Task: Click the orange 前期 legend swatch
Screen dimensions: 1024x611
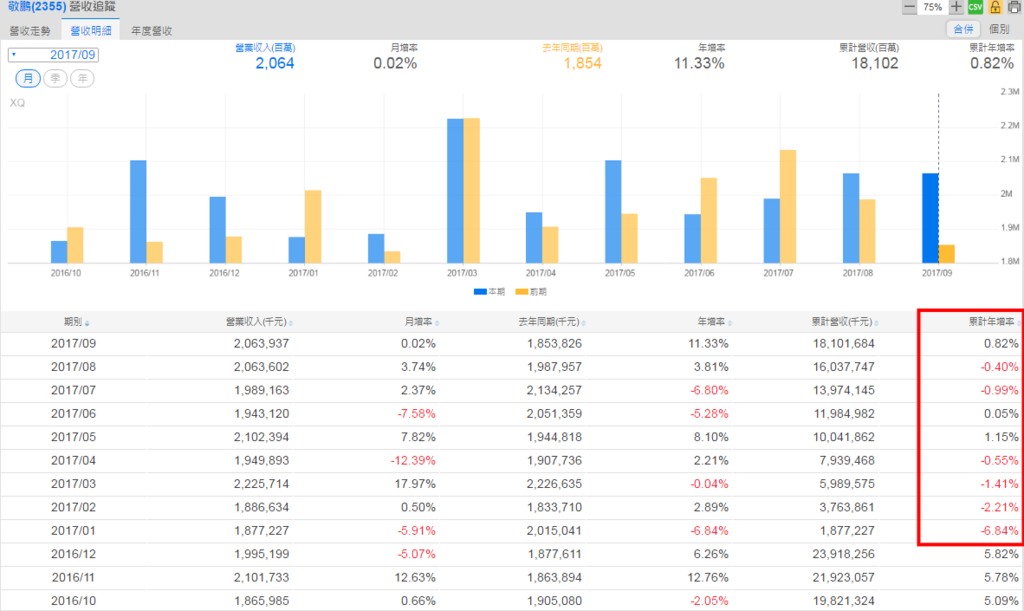Action: tap(522, 292)
